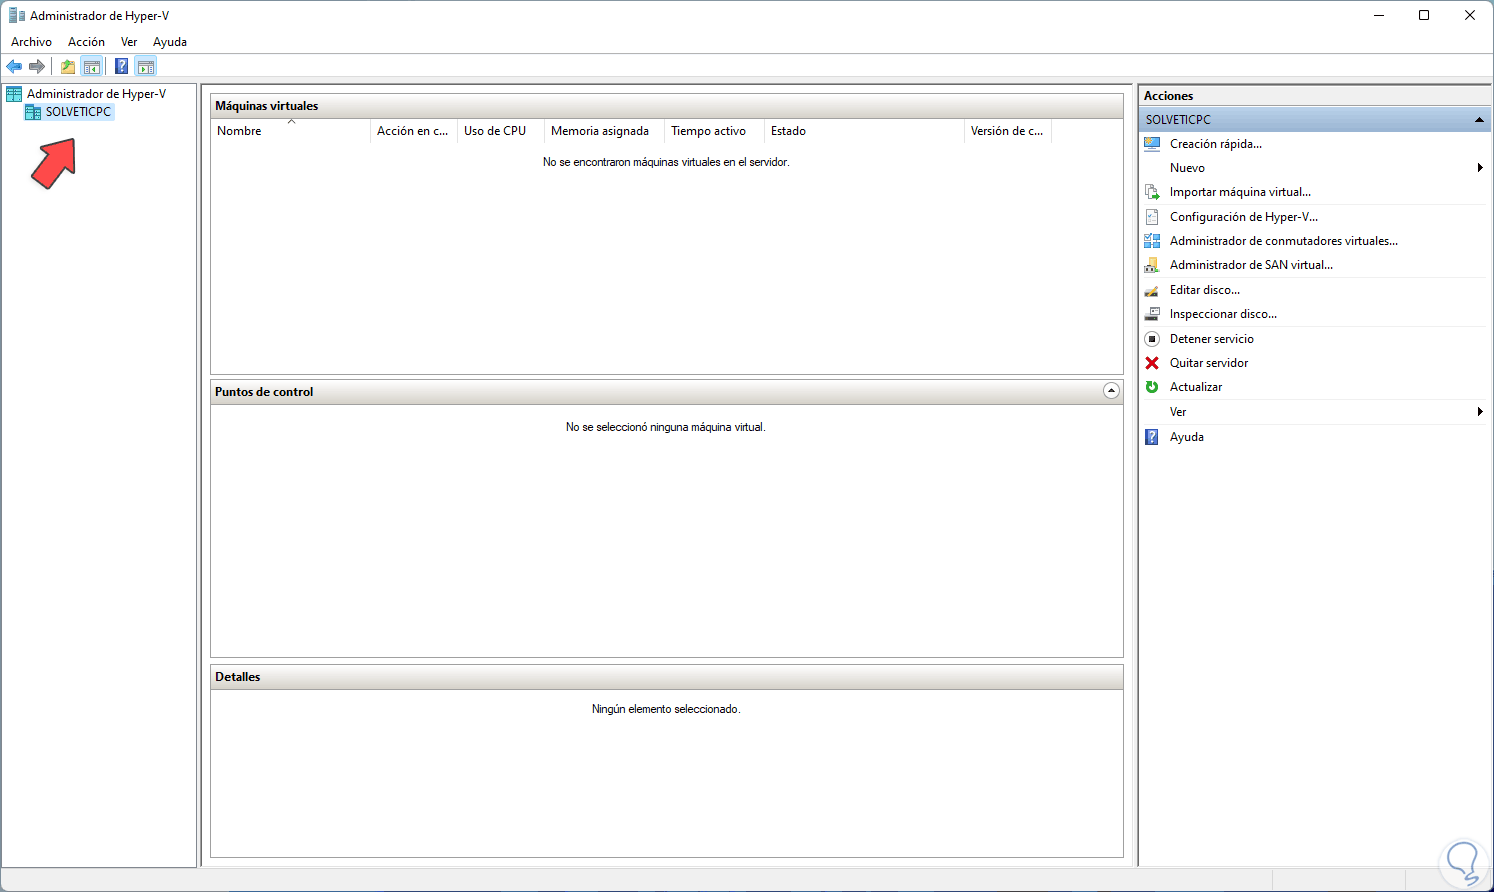This screenshot has width=1494, height=892.
Task: Click the Creación rápida icon in Acciones
Action: (x=1152, y=144)
